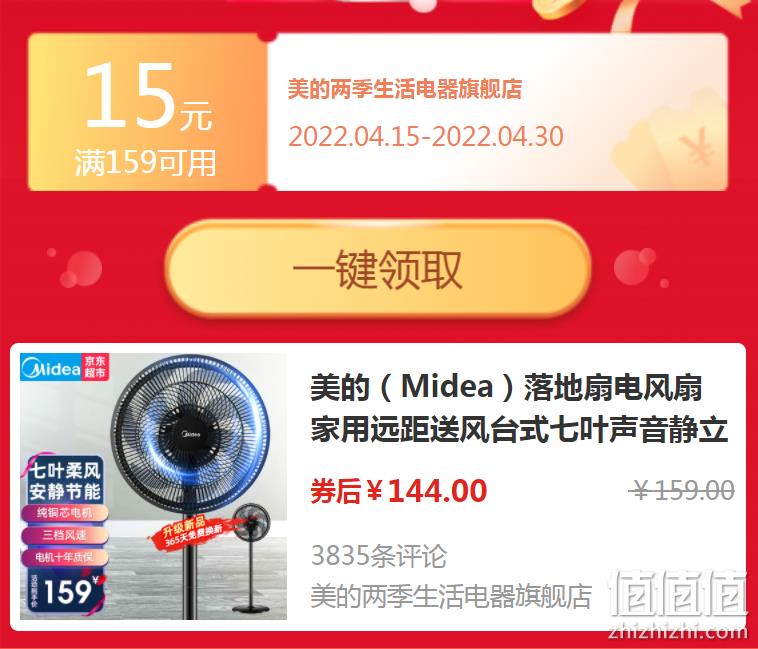Click the 159 price badge on image
The image size is (758, 649).
tap(66, 591)
